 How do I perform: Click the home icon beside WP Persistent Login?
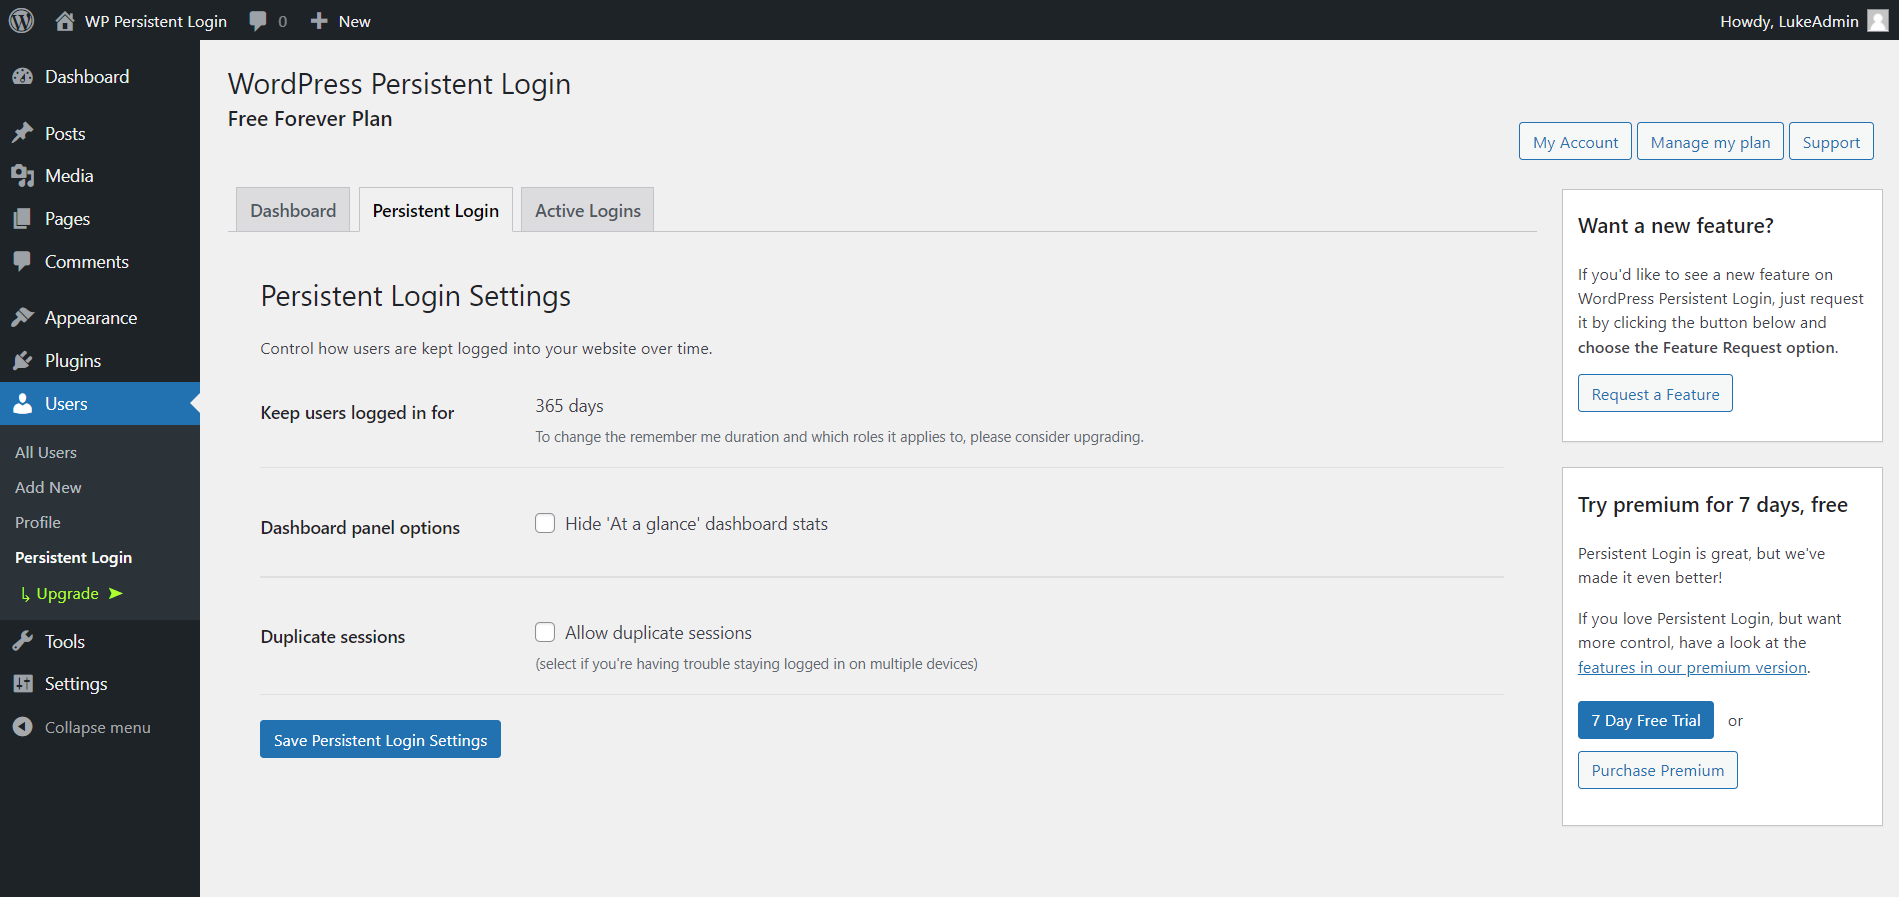pyautogui.click(x=65, y=21)
